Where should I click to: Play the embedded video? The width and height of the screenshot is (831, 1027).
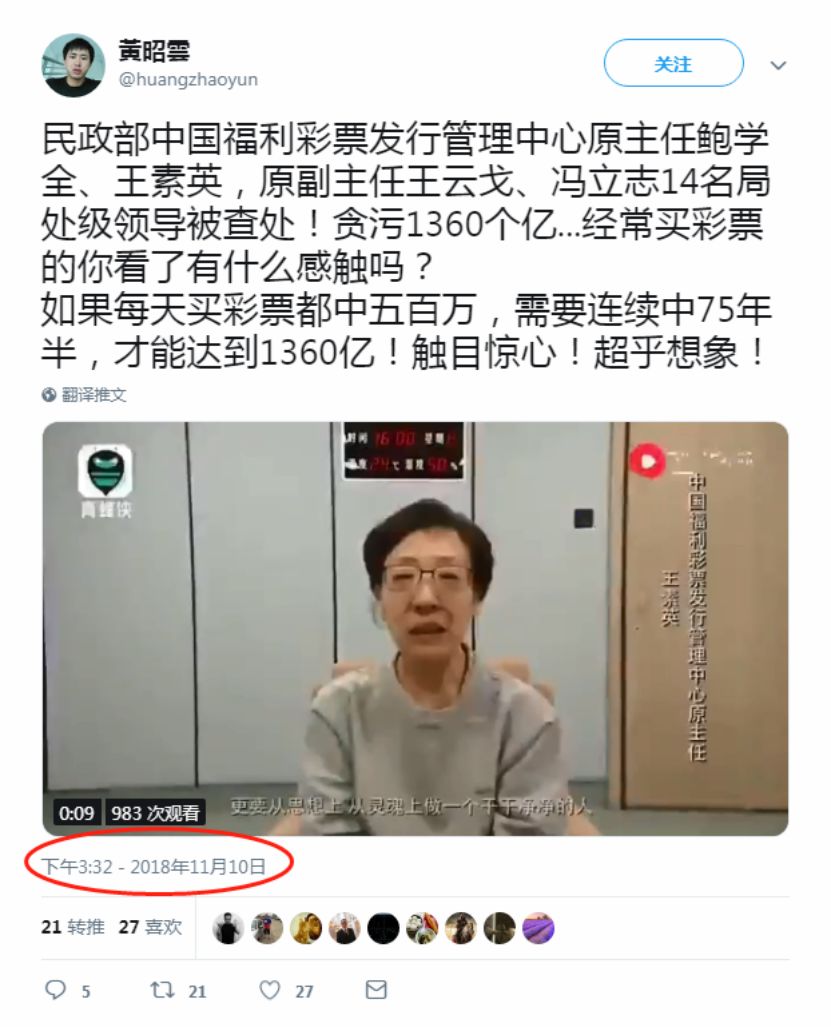click(x=415, y=628)
